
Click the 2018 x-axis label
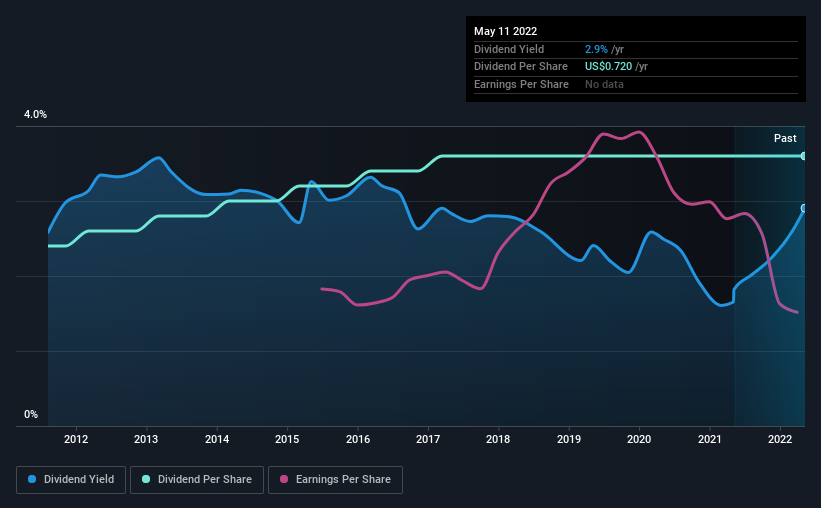point(498,439)
